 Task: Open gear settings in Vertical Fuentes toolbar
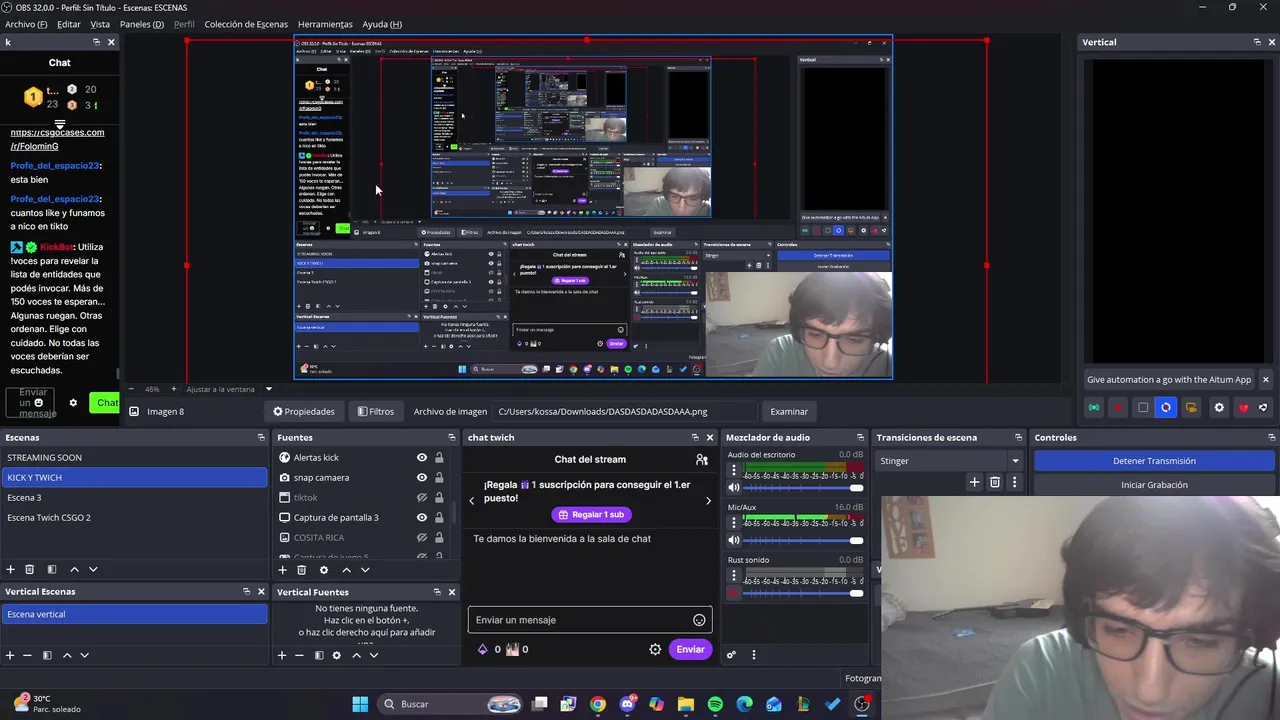[x=337, y=655]
